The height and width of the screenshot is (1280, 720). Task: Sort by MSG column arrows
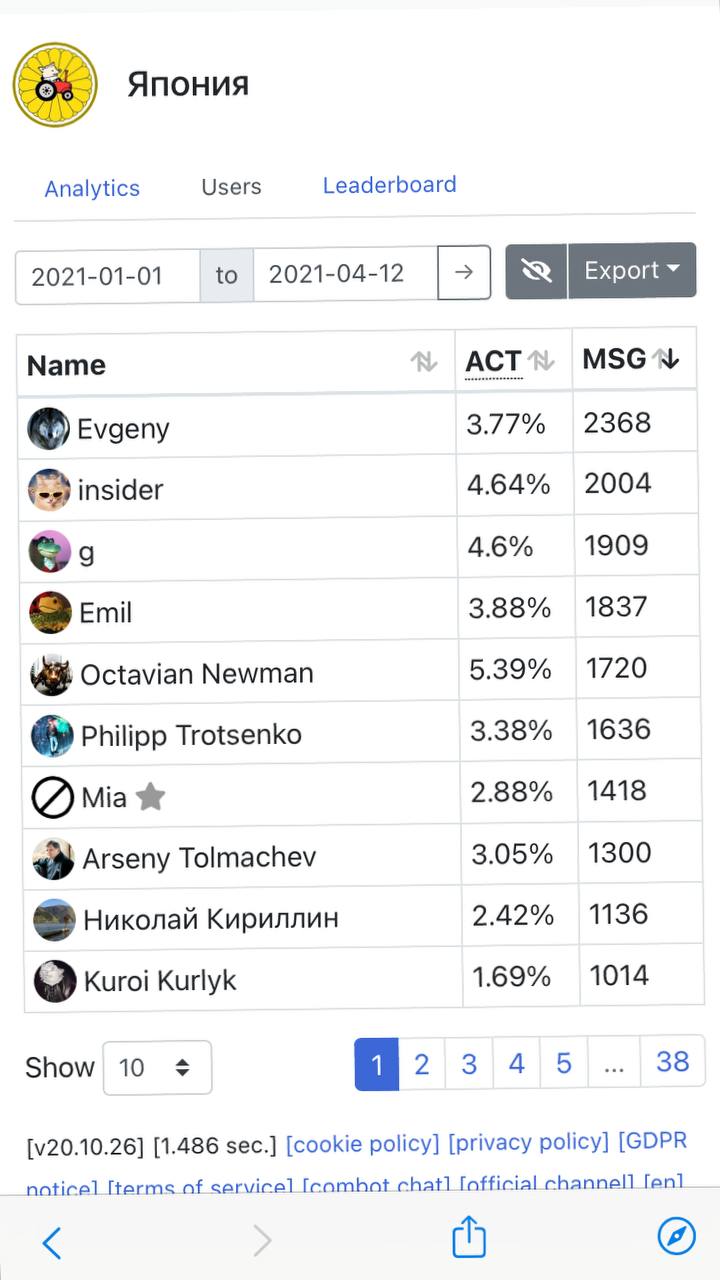tap(666, 359)
